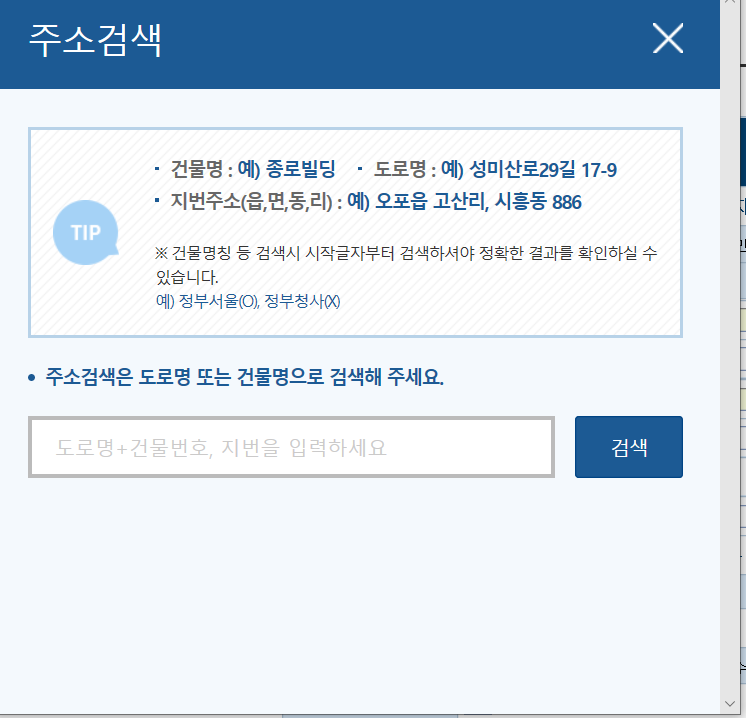Screen dimensions: 746x718
Task: Click the scrollbar up arrow at top right
Action: coord(729,2)
